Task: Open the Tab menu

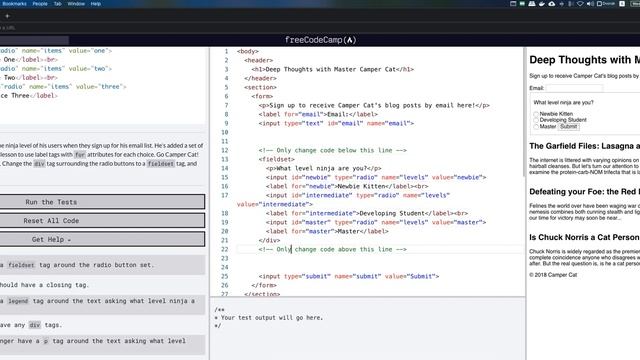Action: tap(58, 4)
